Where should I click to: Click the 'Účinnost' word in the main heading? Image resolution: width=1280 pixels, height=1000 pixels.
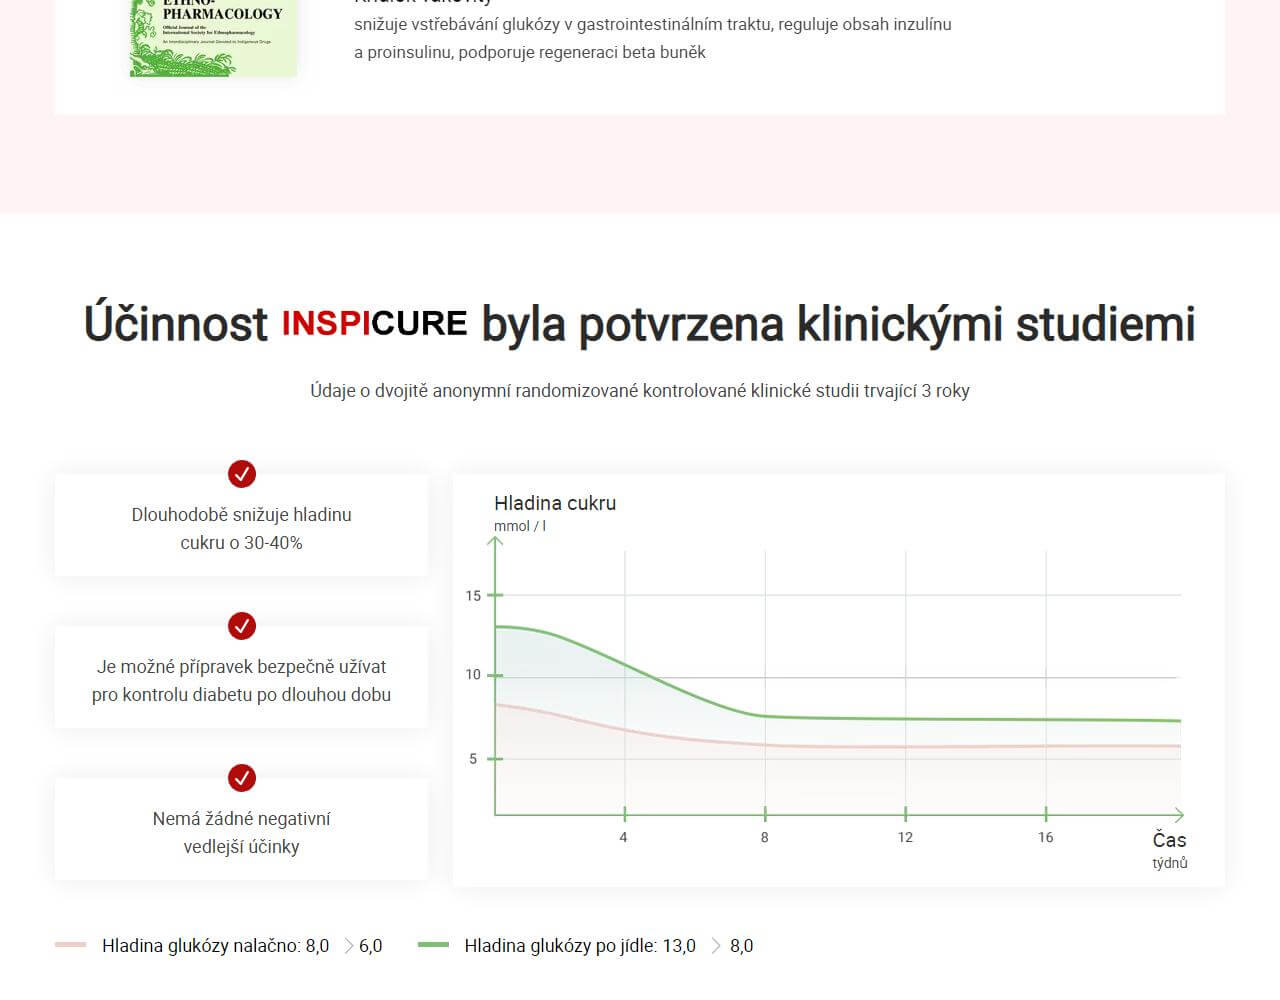(x=176, y=324)
